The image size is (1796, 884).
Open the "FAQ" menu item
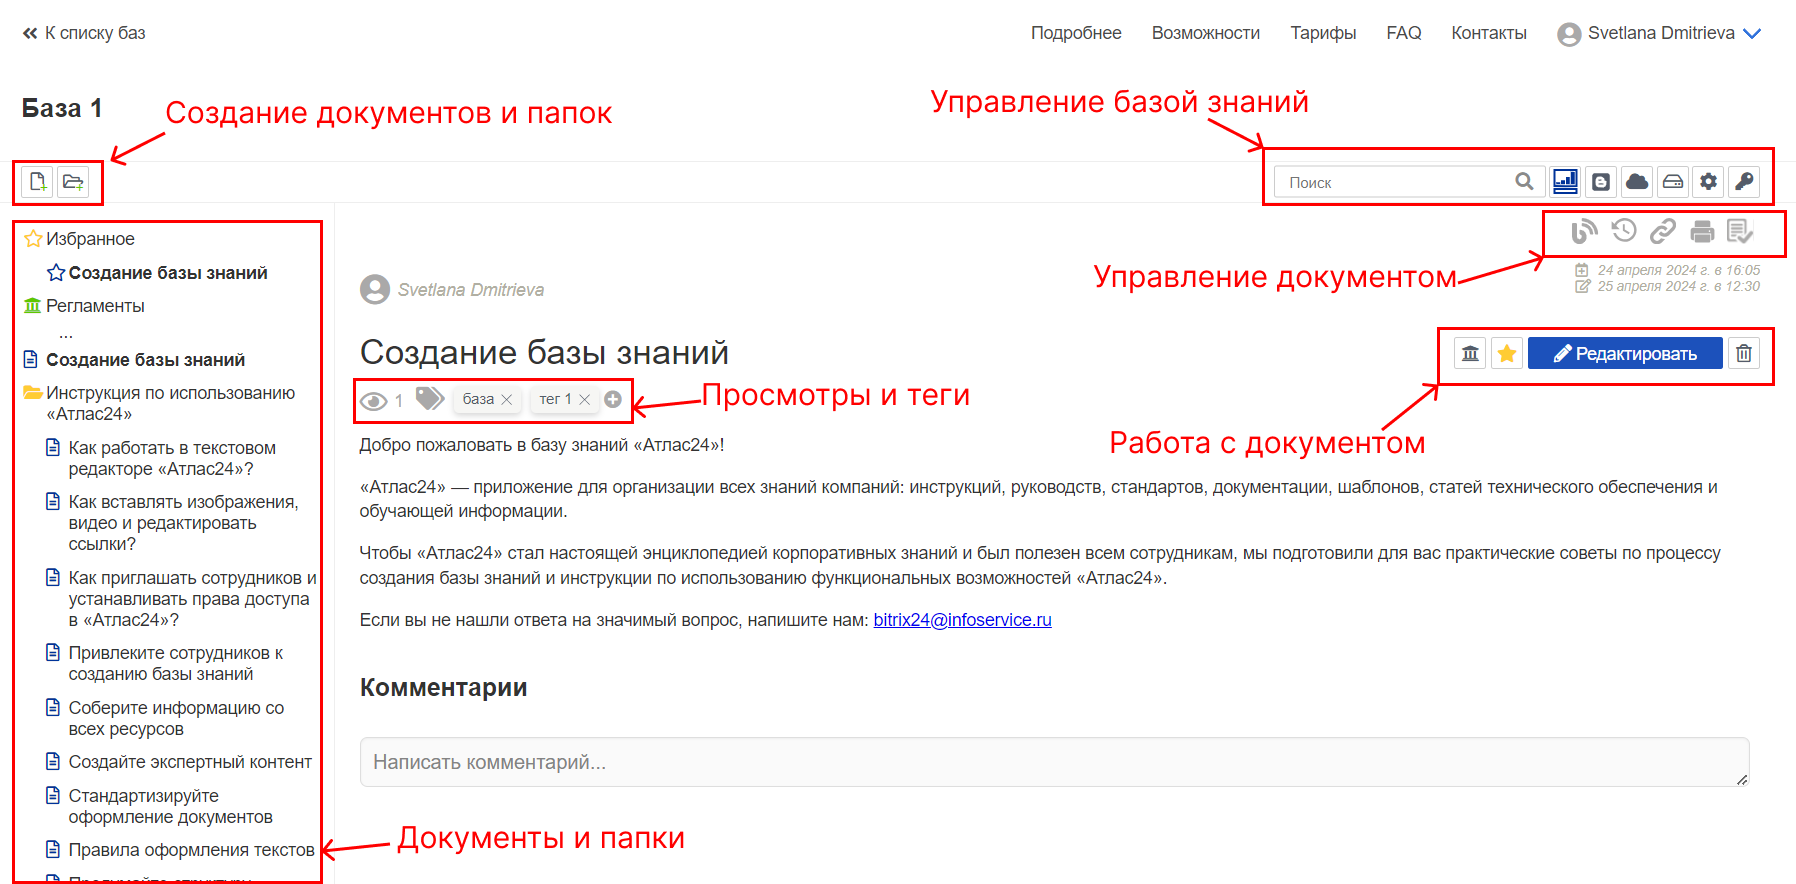(1404, 33)
